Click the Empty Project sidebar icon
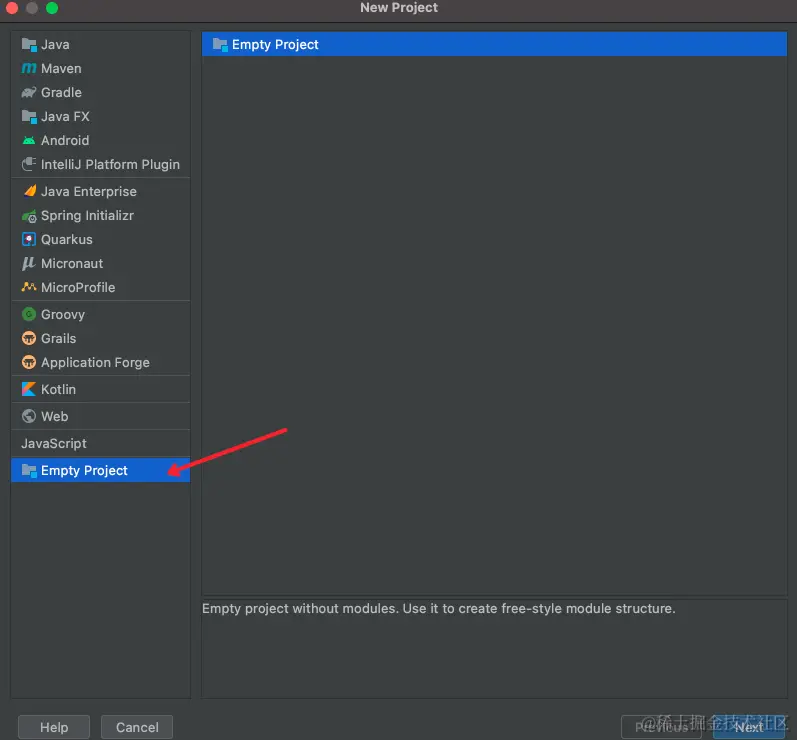This screenshot has height=740, width=797. [x=29, y=471]
